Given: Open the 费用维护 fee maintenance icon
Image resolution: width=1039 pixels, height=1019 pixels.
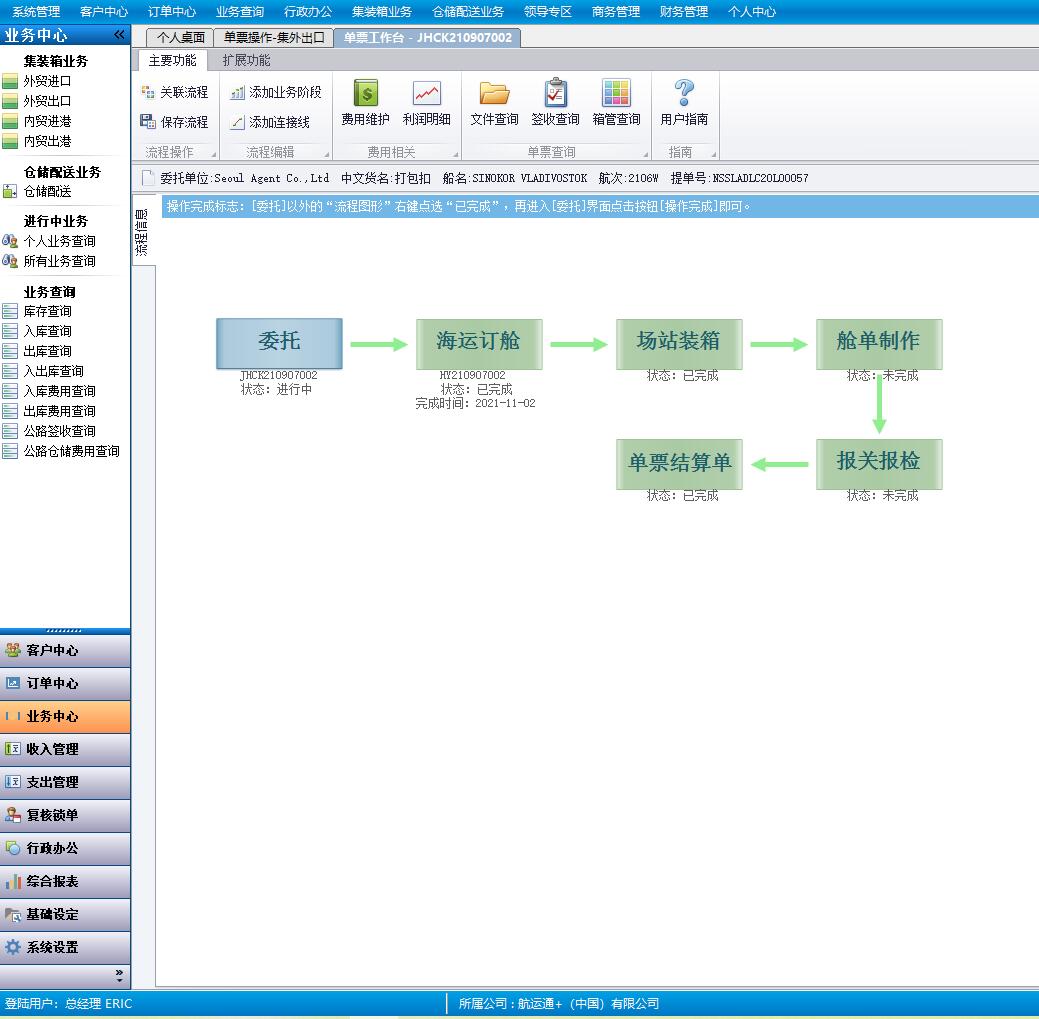Looking at the screenshot, I should [365, 103].
